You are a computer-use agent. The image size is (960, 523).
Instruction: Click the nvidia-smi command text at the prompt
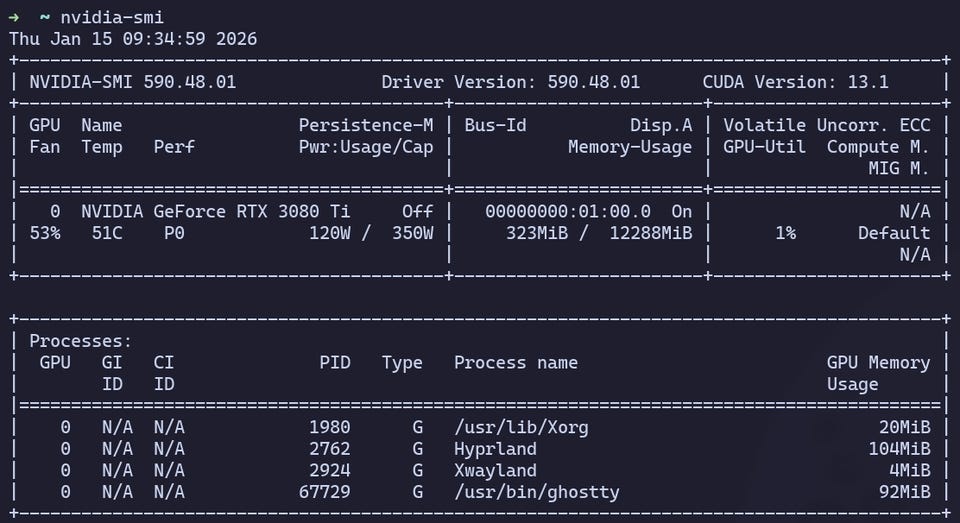pyautogui.click(x=112, y=17)
